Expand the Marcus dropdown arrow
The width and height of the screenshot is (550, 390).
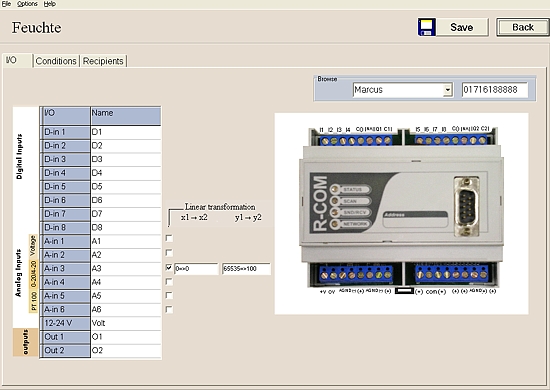(448, 90)
